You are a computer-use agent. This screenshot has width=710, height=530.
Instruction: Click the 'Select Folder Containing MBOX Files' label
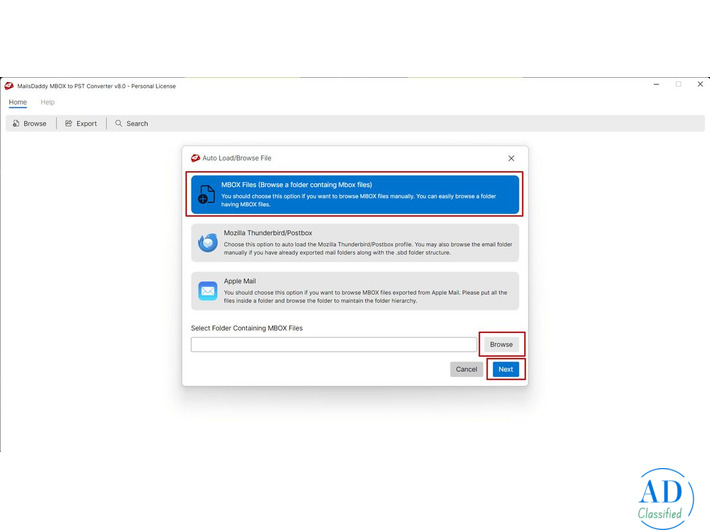[247, 328]
